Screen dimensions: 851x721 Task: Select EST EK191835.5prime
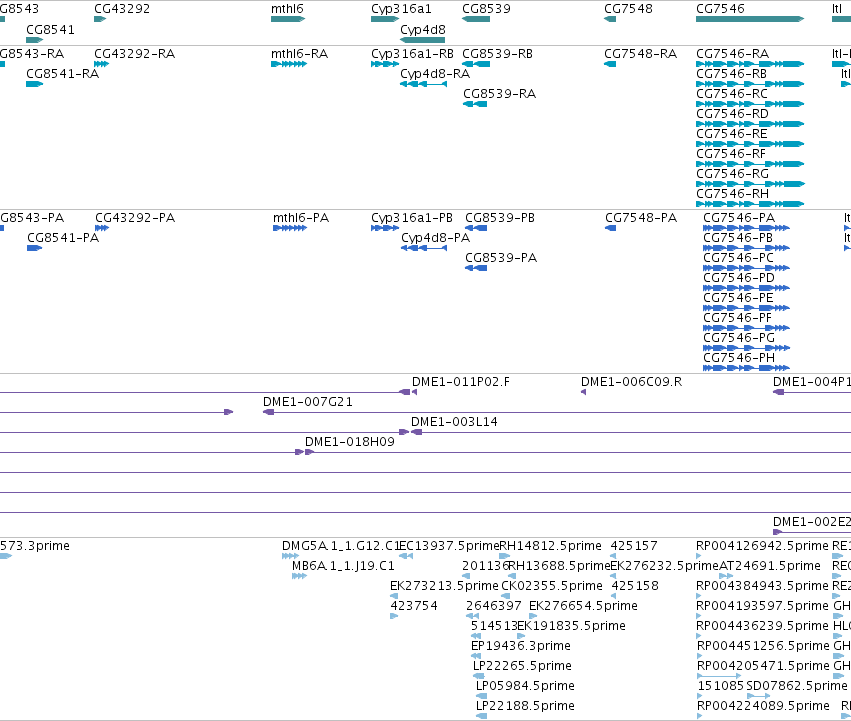(x=571, y=626)
